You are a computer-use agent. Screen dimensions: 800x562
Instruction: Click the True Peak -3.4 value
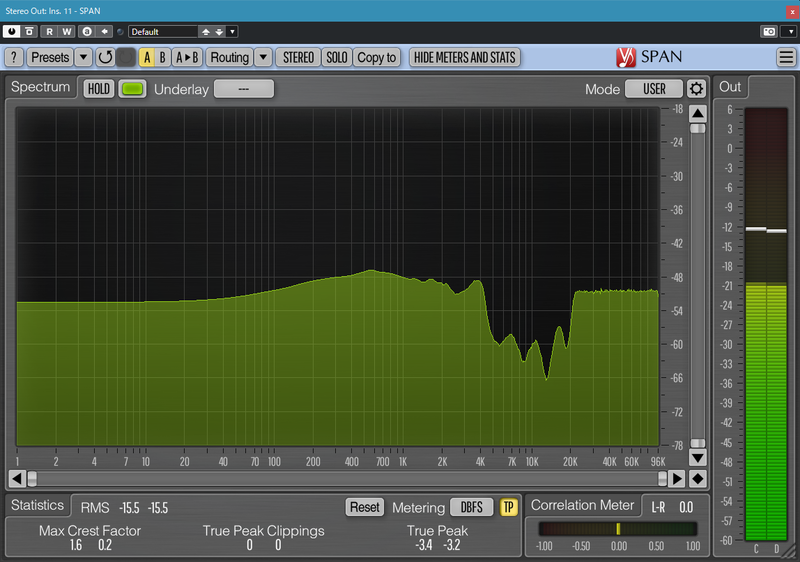423,545
